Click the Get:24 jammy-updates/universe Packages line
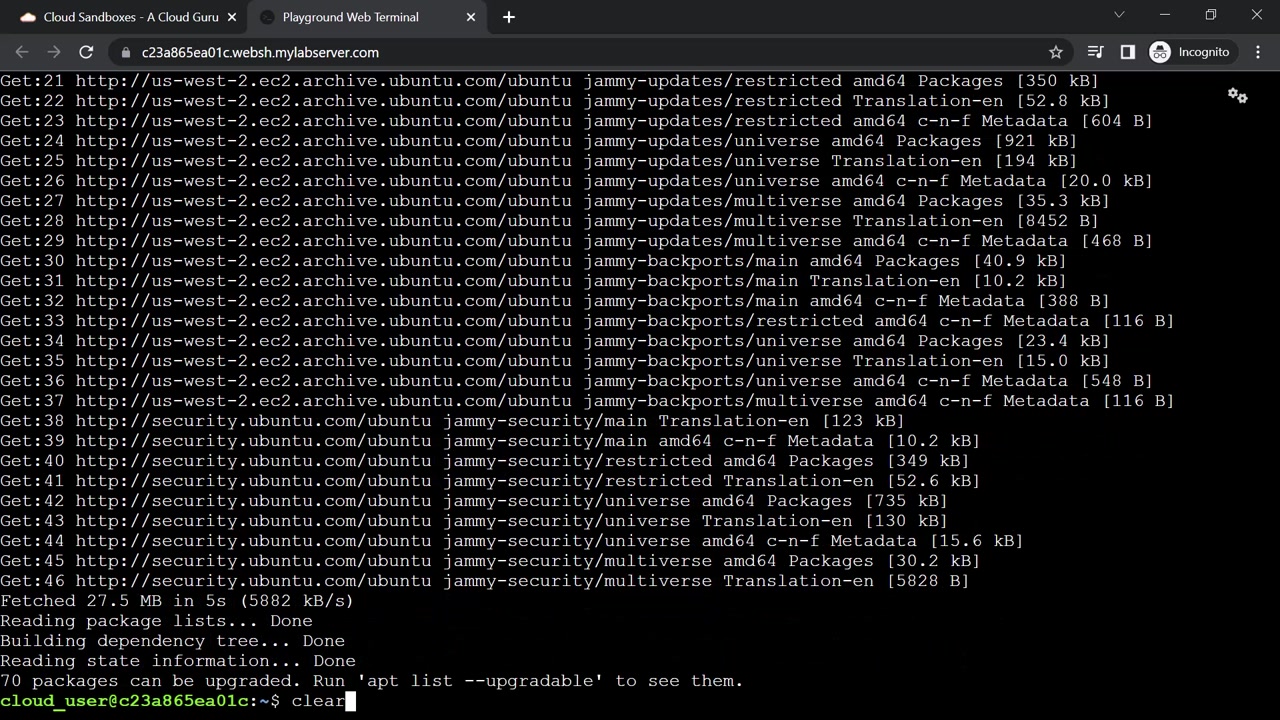1280x720 pixels. 538,141
